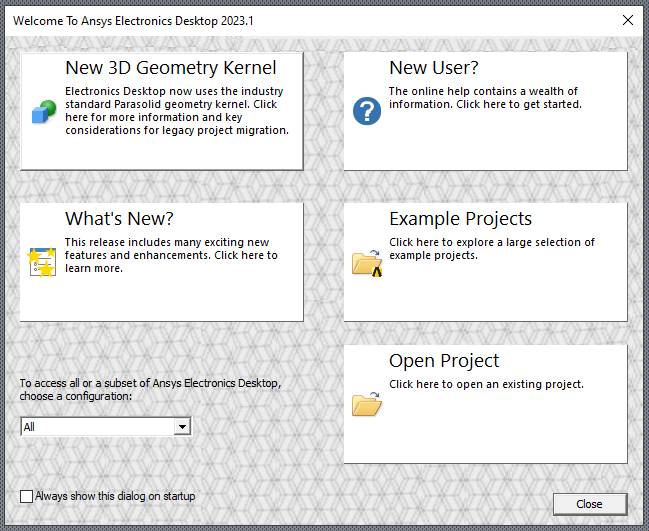Open the New 3D Geometry Kernel heading
Viewport: 649px width, 531px height.
171,67
